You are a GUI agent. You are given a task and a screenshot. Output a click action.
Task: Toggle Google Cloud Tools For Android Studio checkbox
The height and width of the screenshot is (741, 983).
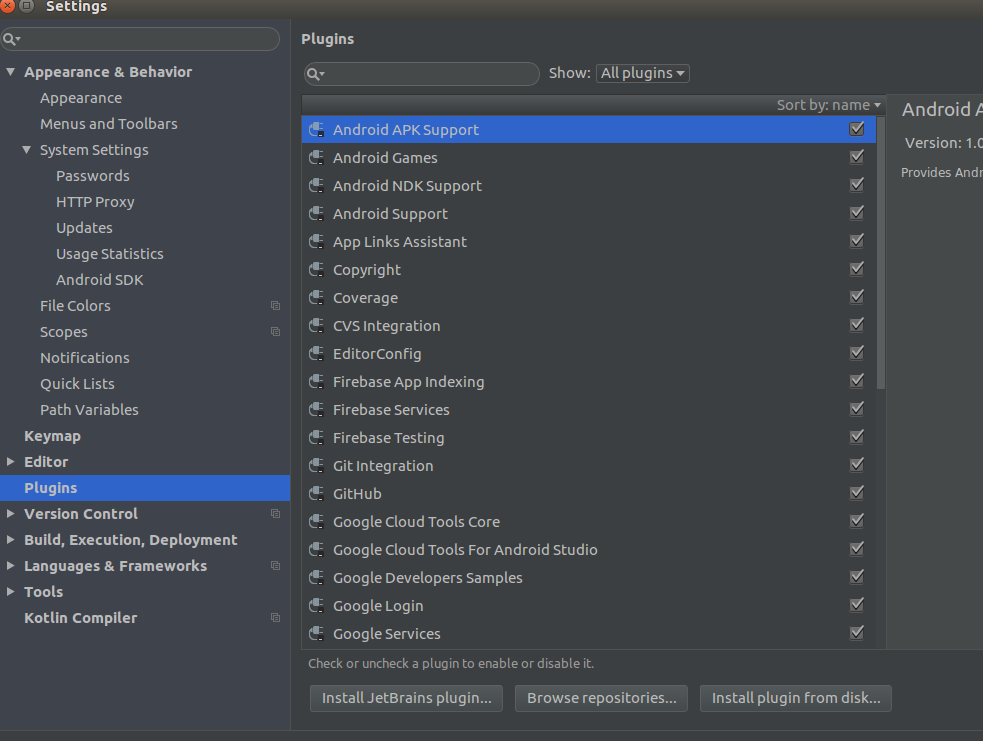pos(856,549)
